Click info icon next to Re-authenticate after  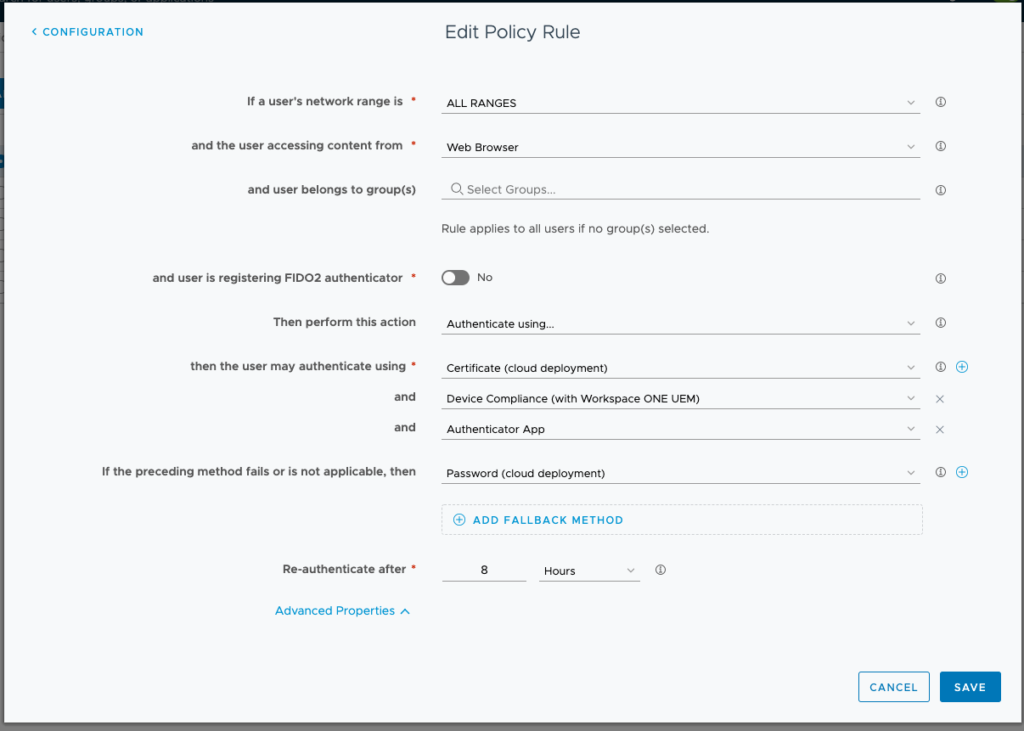tap(659, 569)
